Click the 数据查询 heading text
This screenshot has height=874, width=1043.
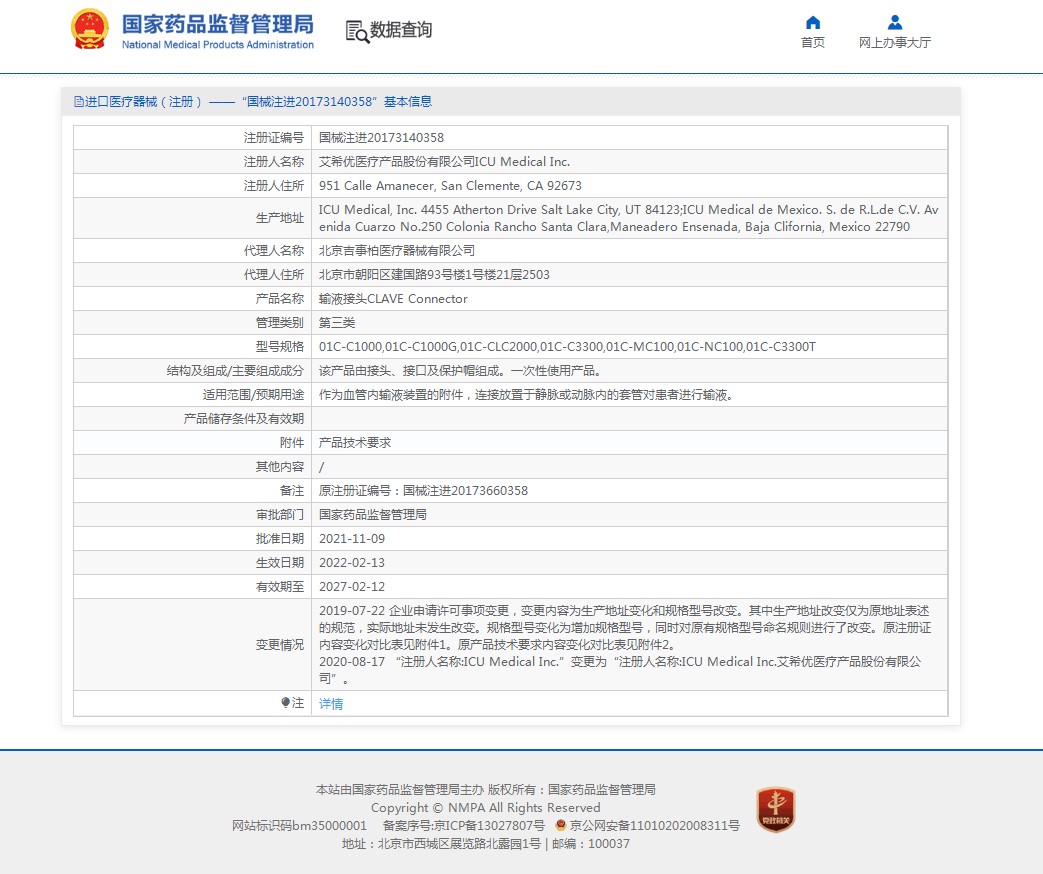tap(401, 30)
